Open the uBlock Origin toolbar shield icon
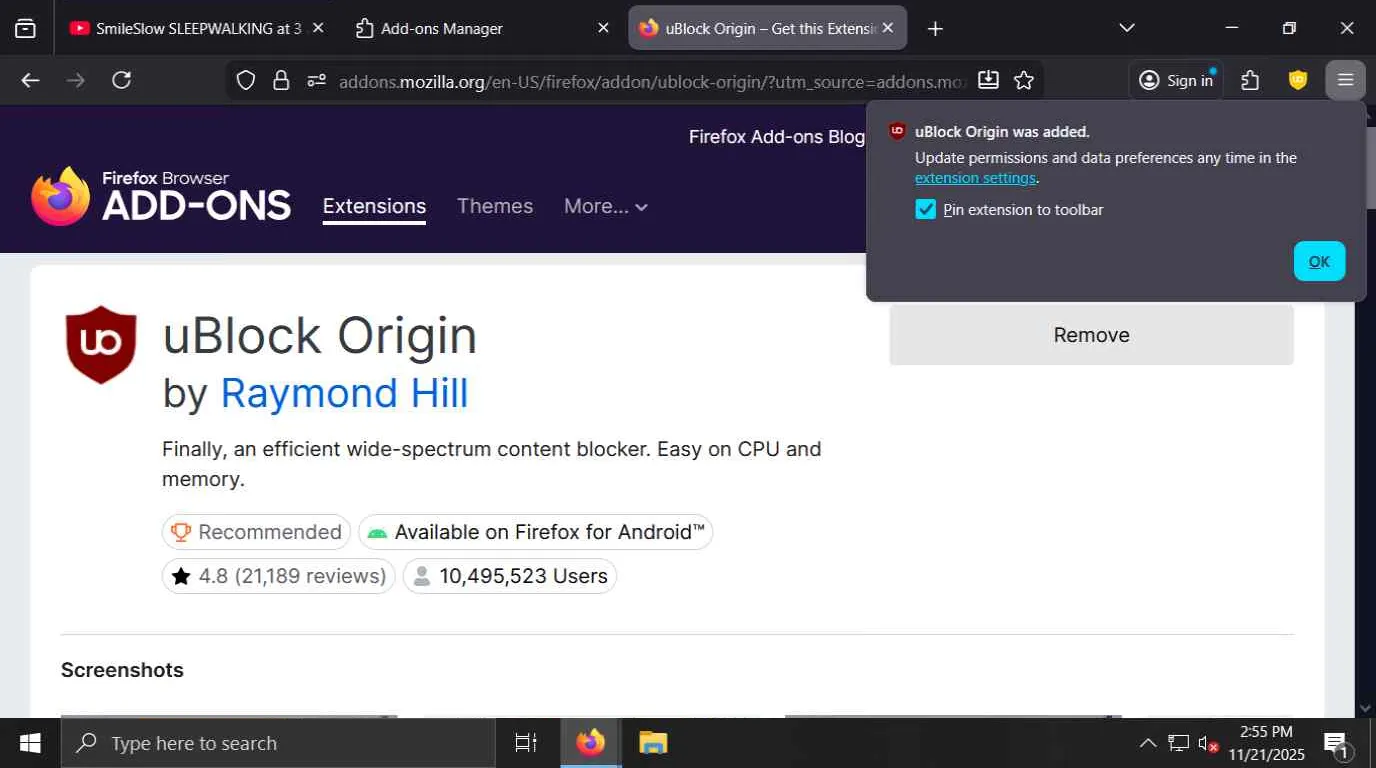This screenshot has width=1376, height=768. [x=1298, y=80]
